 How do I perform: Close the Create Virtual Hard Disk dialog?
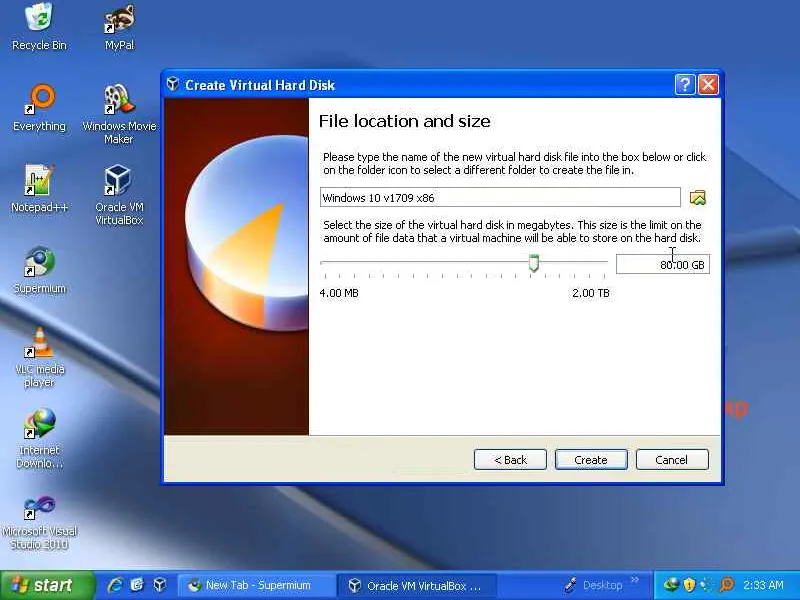tap(708, 84)
